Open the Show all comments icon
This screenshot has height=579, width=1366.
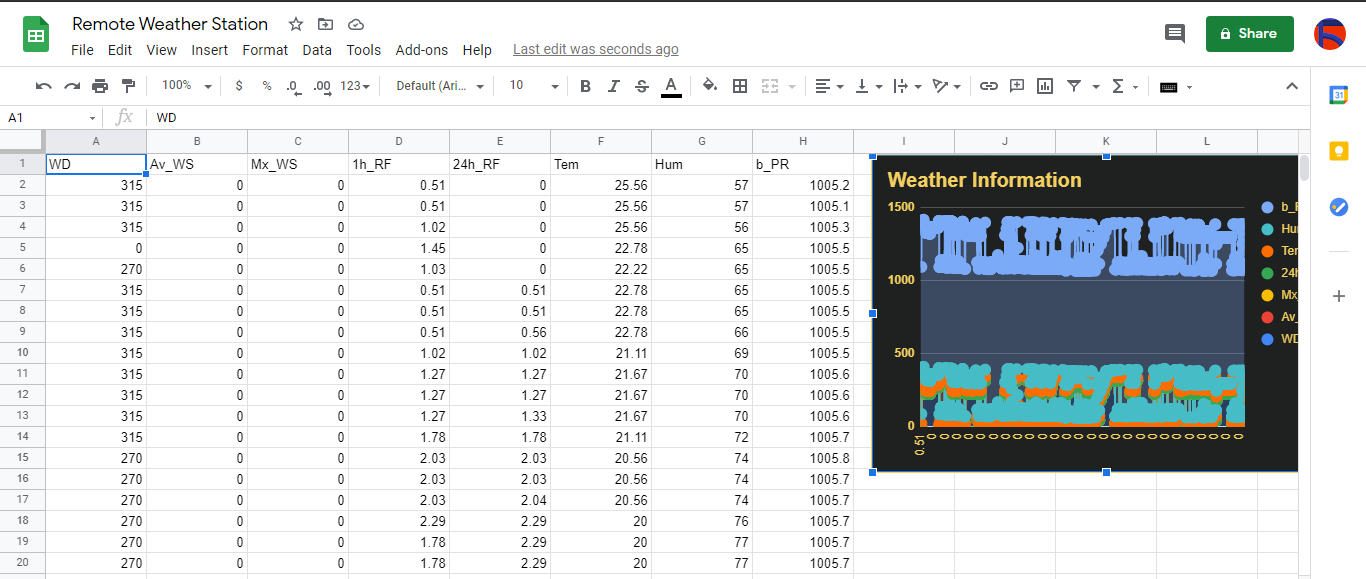[x=1175, y=33]
